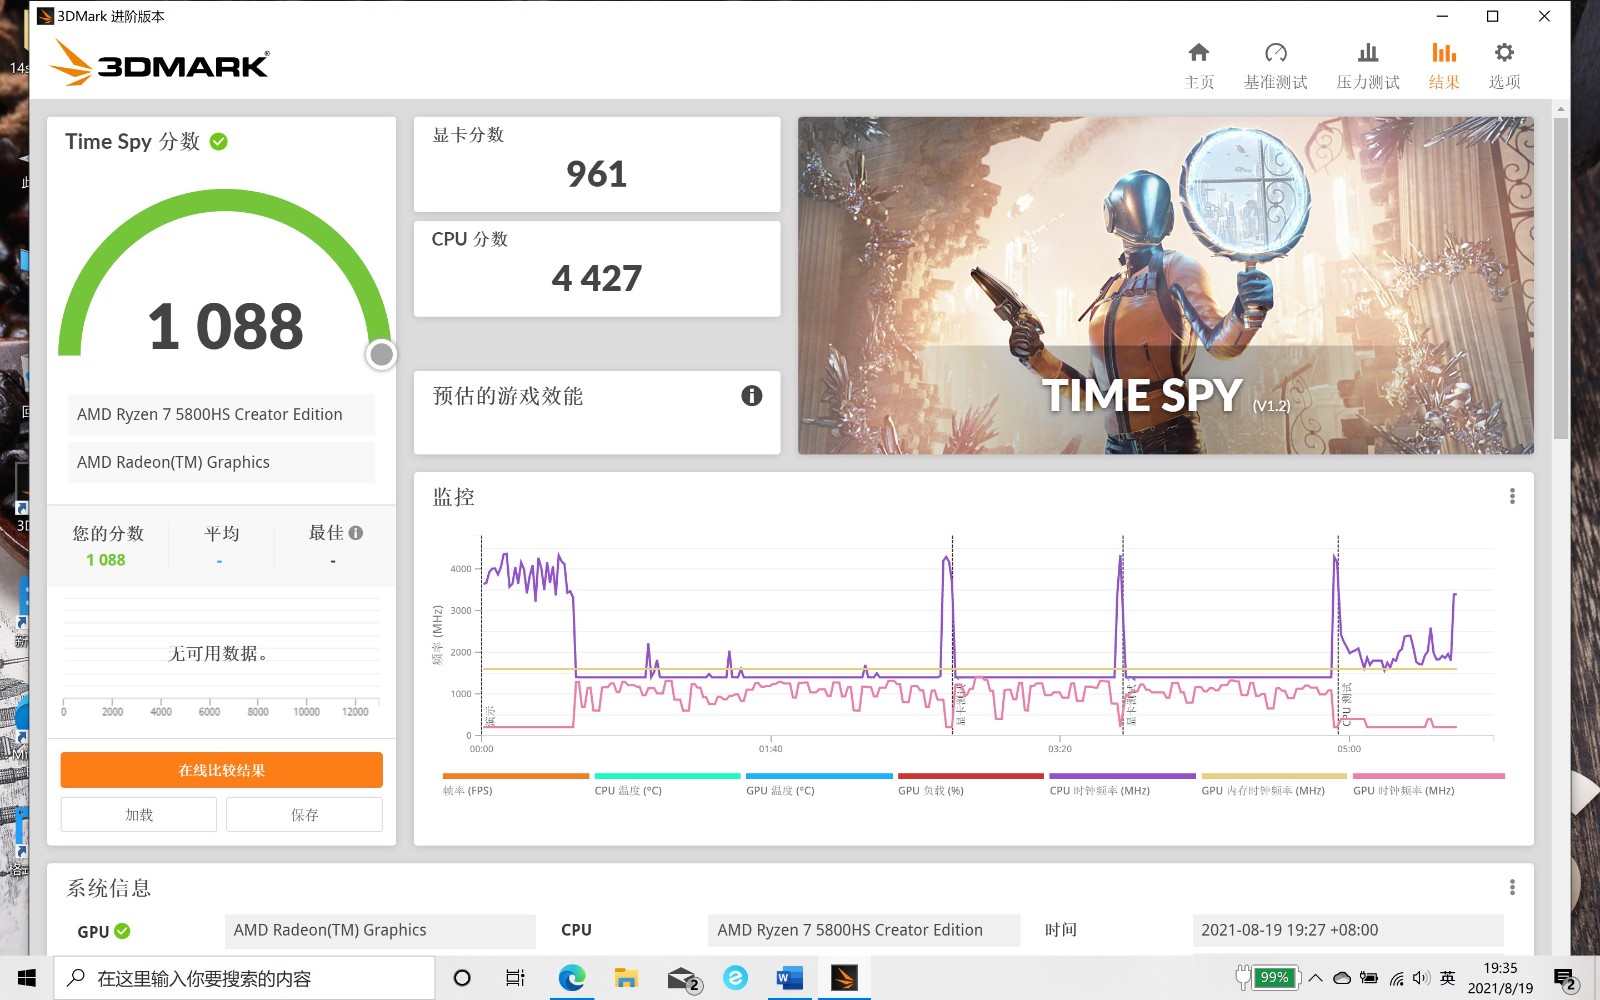Switch to the 结果 results tab
The image size is (1600, 1000).
[1443, 66]
